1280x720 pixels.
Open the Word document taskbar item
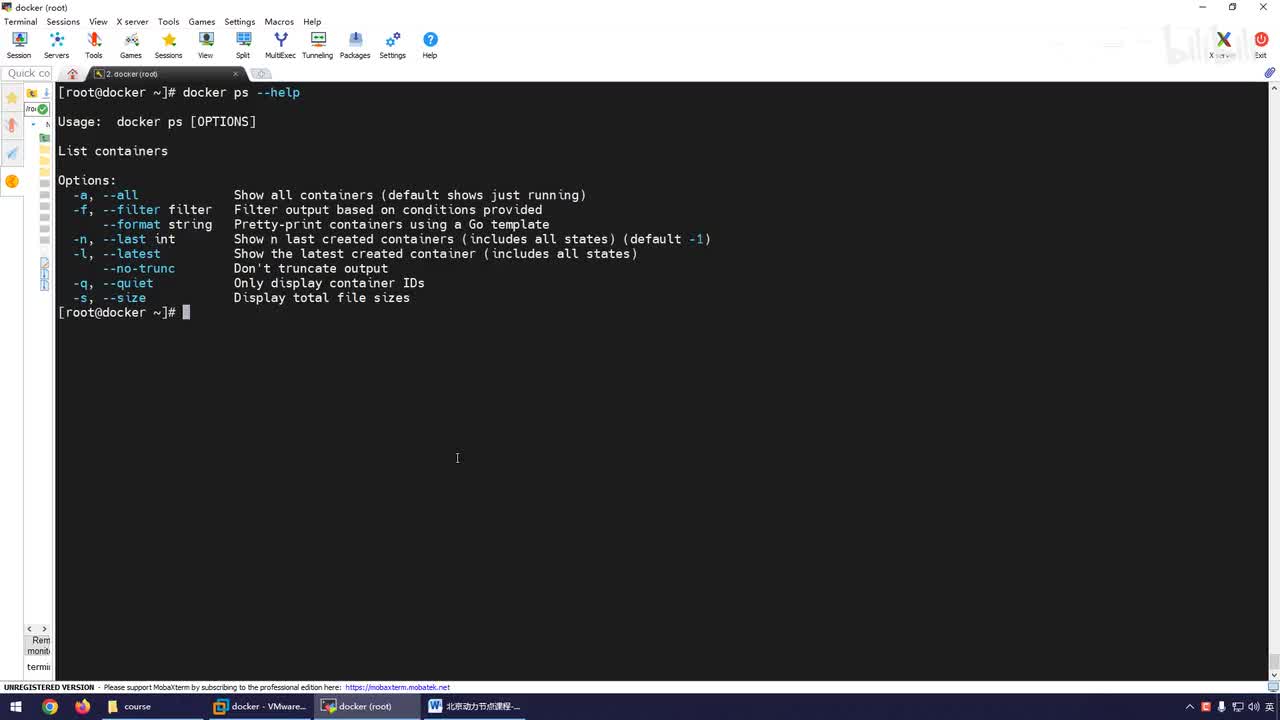[475, 706]
